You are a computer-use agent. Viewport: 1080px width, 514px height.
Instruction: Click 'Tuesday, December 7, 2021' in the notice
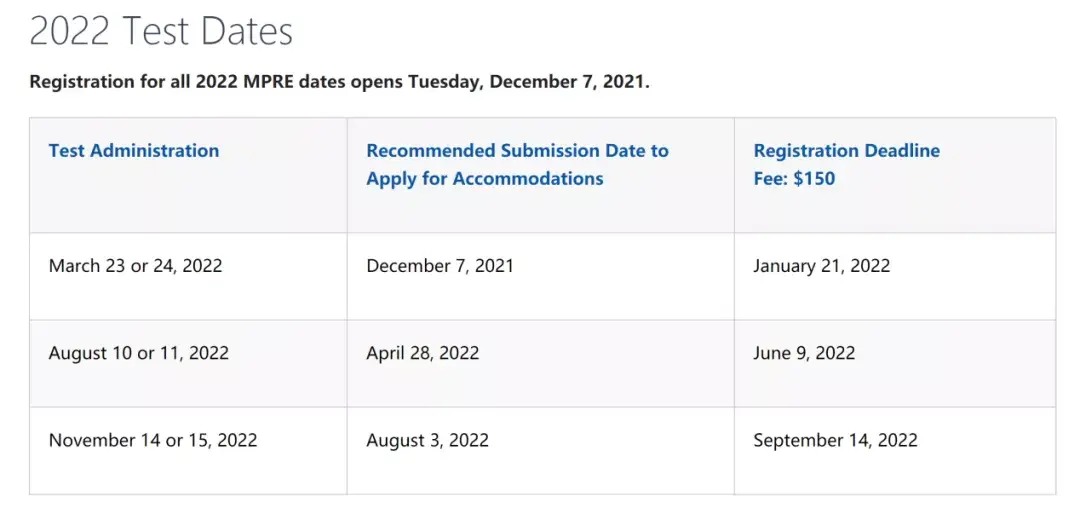[528, 81]
